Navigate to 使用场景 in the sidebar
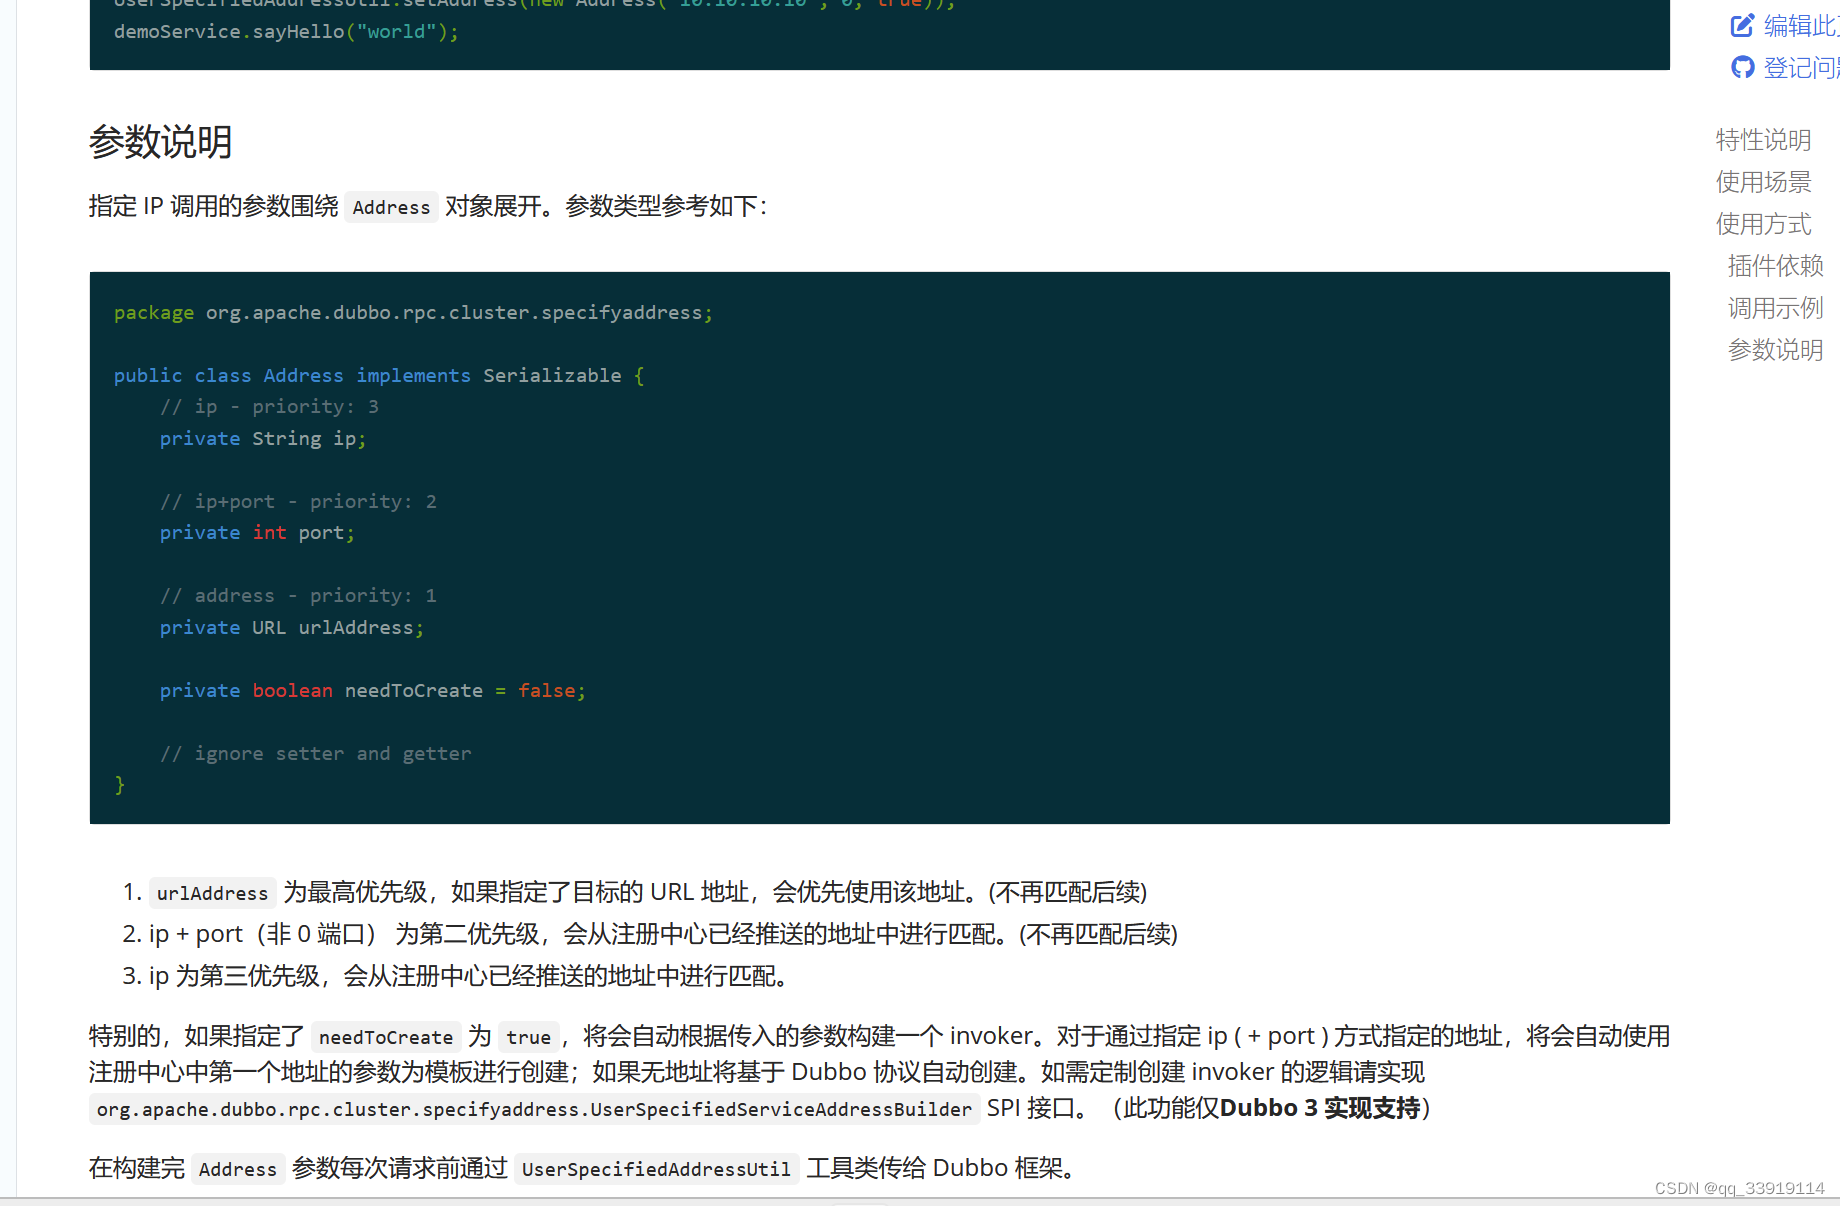Screen dimensions: 1840x1206 click(1763, 182)
